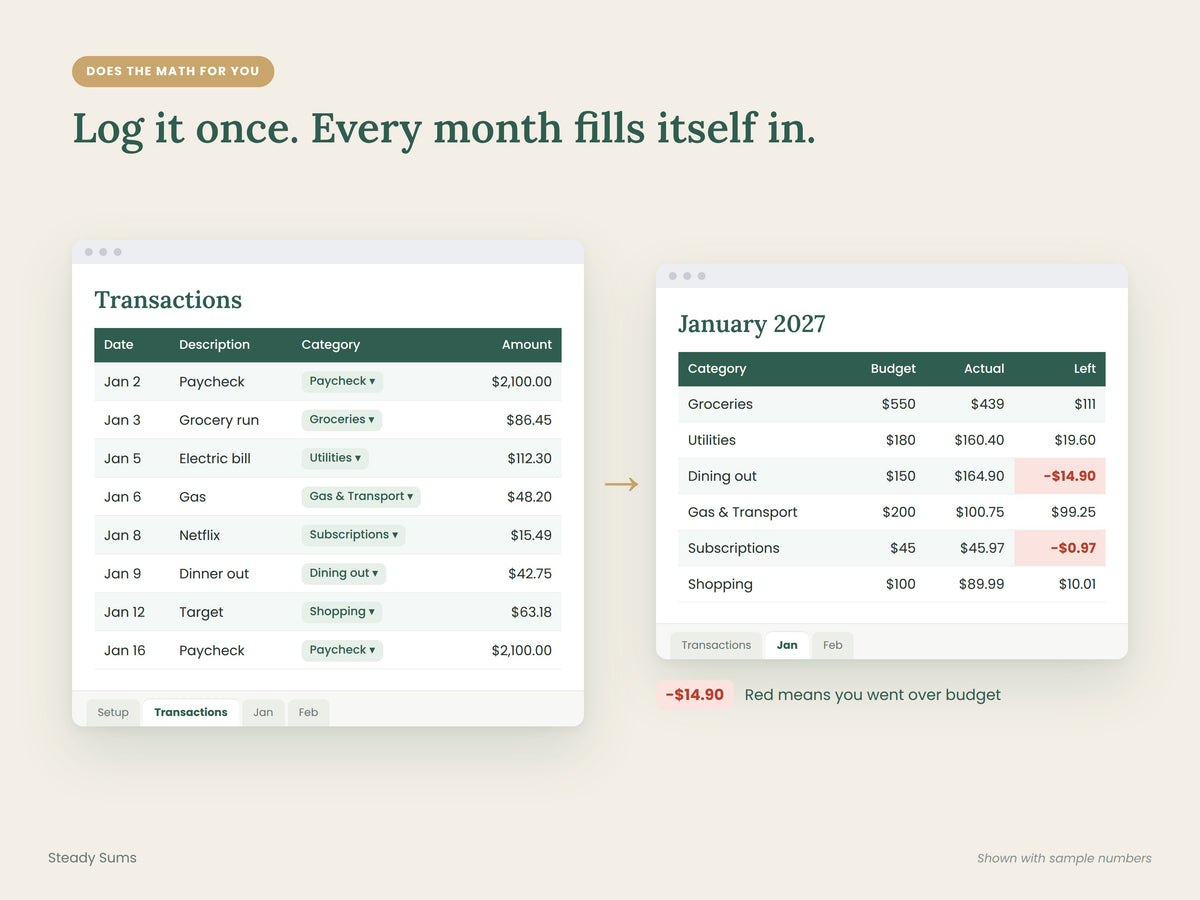Click the Amount column header

(527, 345)
